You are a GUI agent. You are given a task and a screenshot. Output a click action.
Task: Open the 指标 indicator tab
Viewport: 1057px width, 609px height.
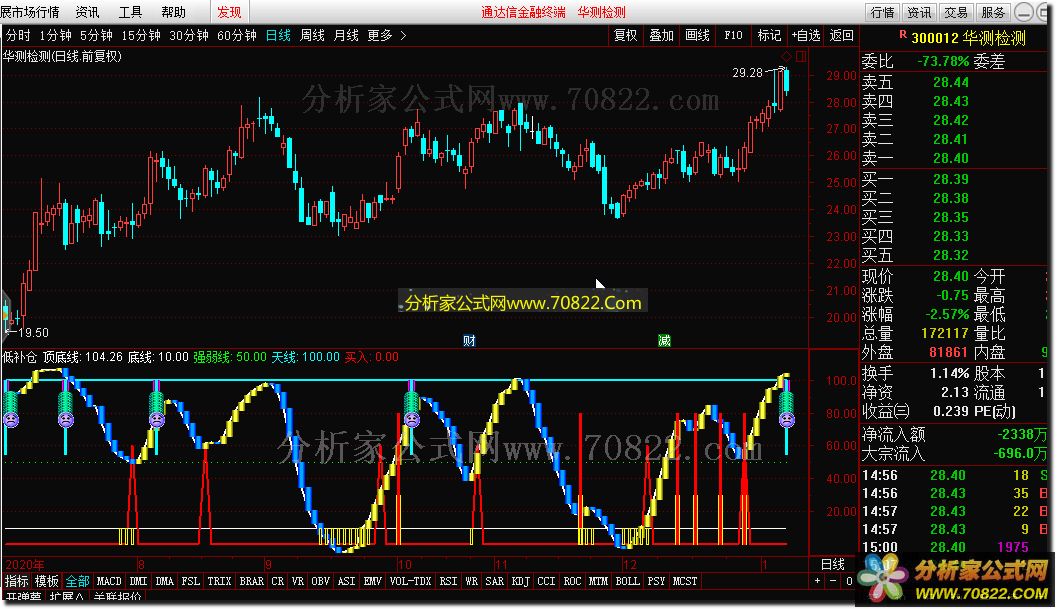point(16,581)
